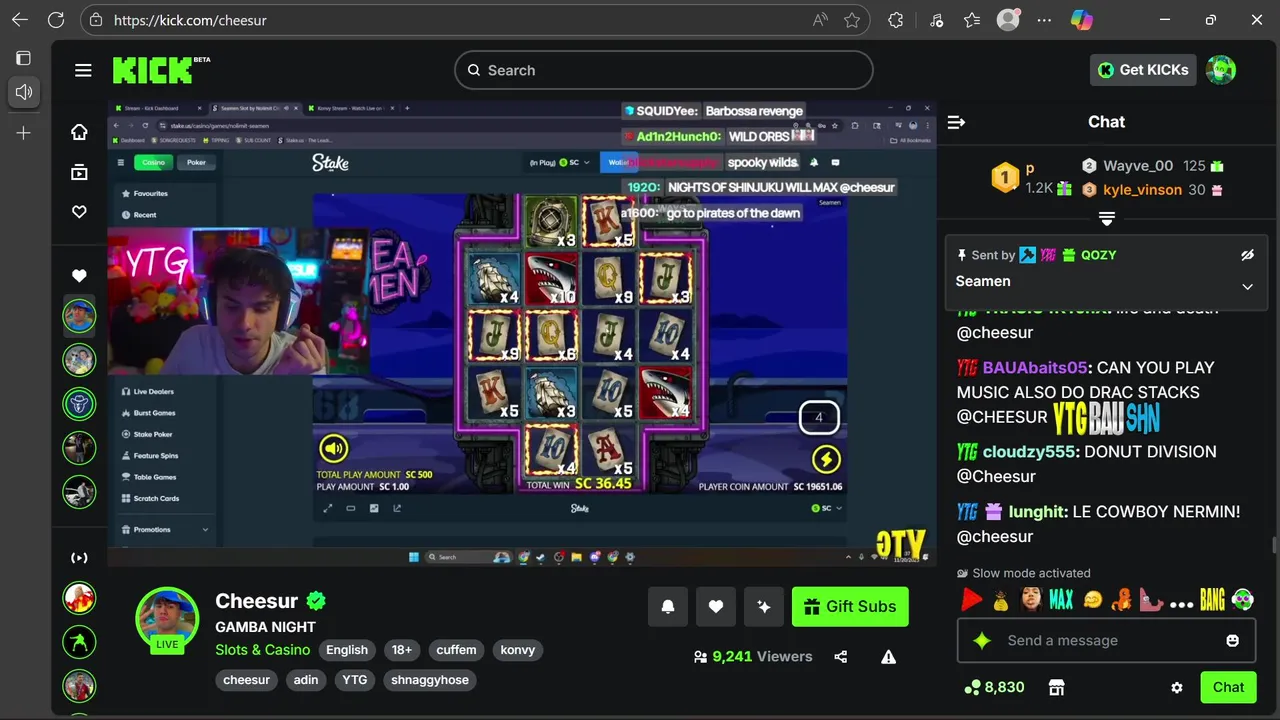
Task: Insert the BANG emote
Action: coord(1212,600)
